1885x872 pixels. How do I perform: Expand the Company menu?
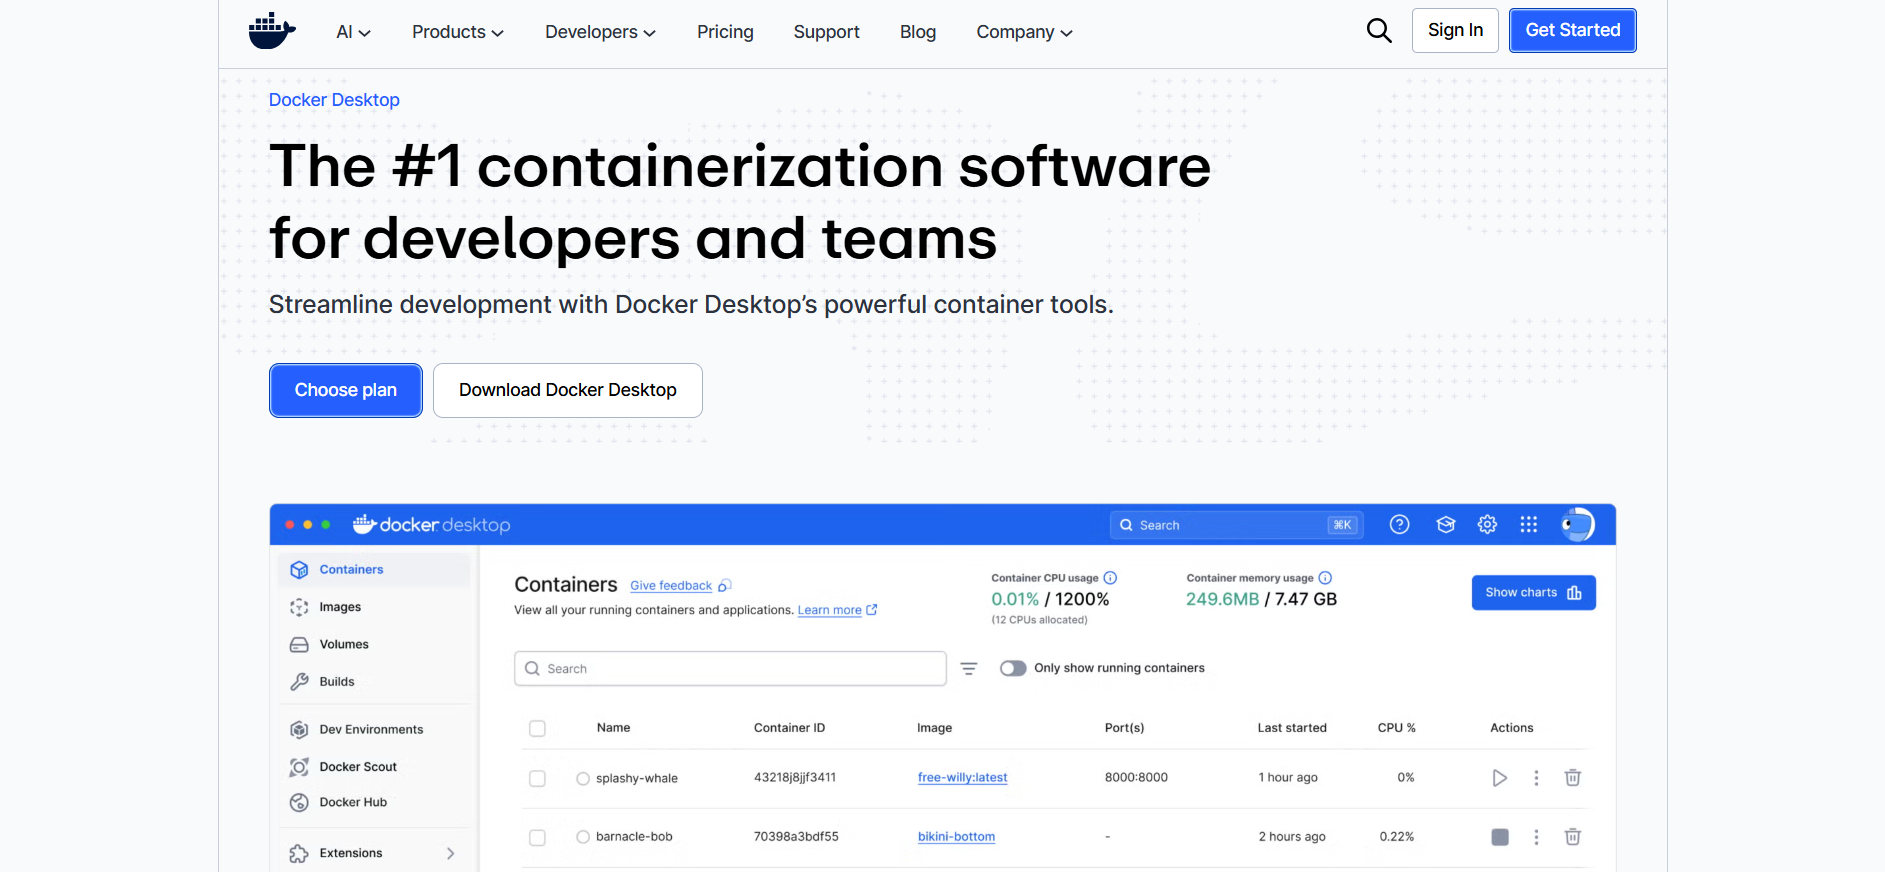(1025, 32)
